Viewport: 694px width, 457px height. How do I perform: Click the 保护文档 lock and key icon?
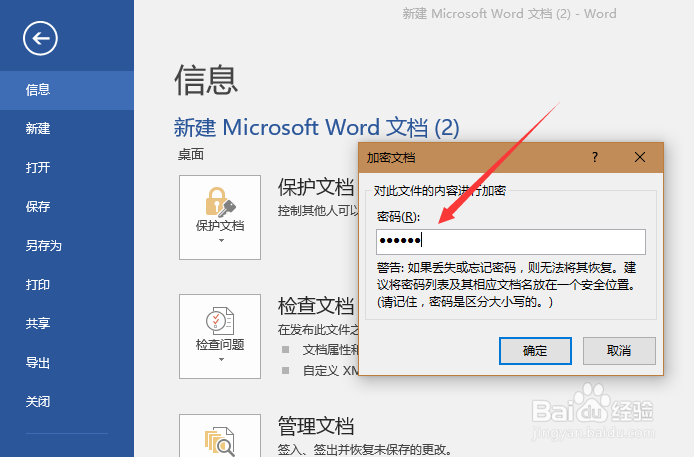click(220, 202)
